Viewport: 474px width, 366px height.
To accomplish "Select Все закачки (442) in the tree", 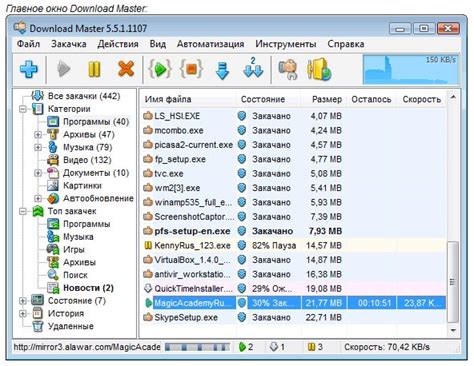I will coord(84,96).
